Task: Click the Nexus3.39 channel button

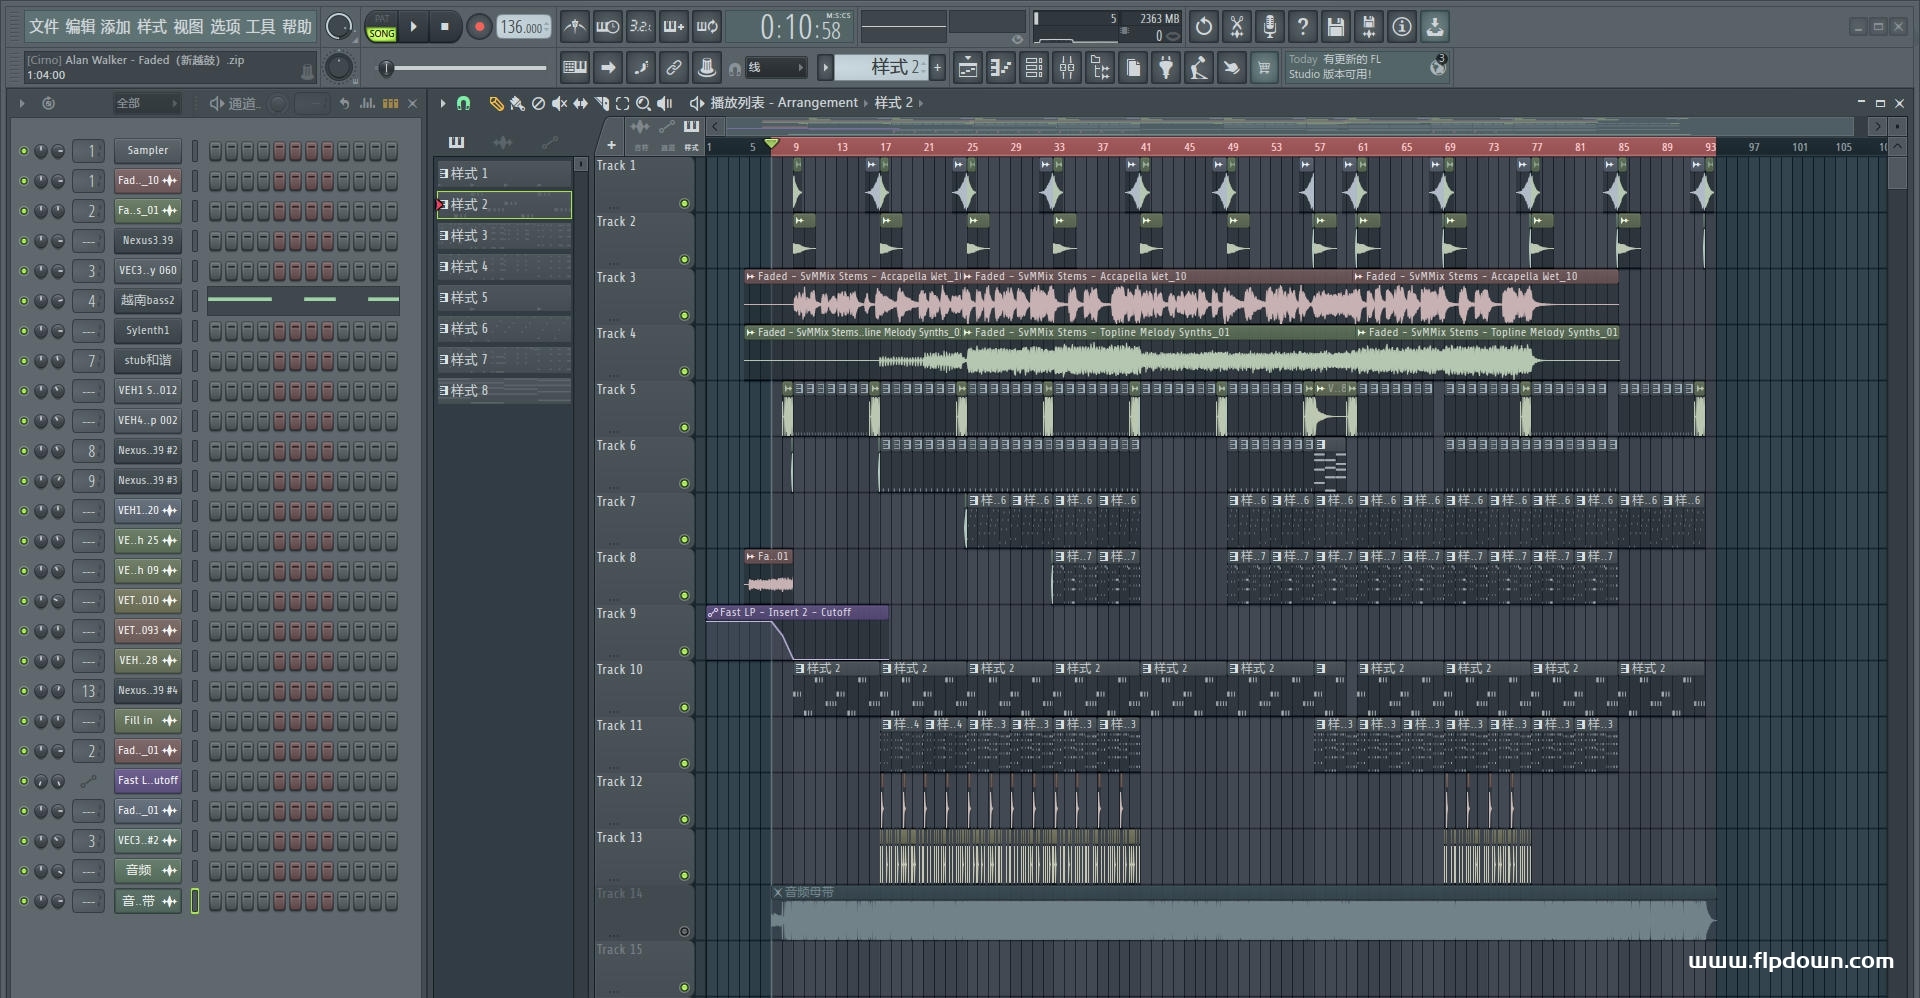Action: [x=147, y=241]
